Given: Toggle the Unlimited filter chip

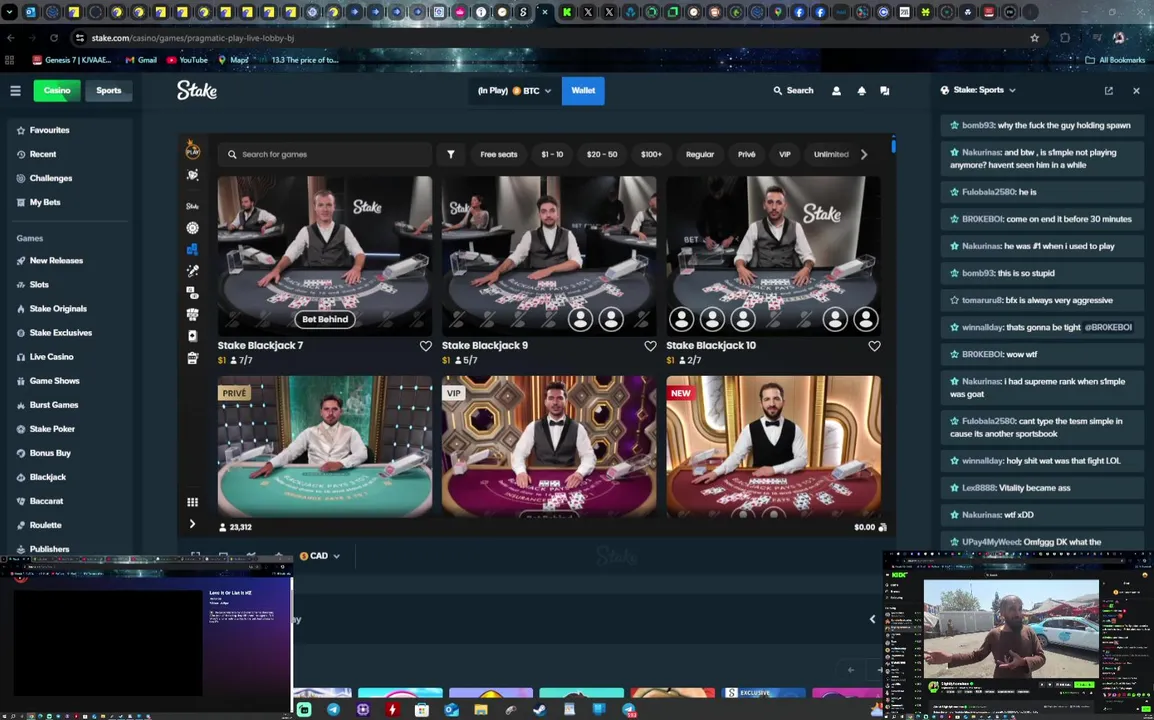Looking at the screenshot, I should [831, 155].
